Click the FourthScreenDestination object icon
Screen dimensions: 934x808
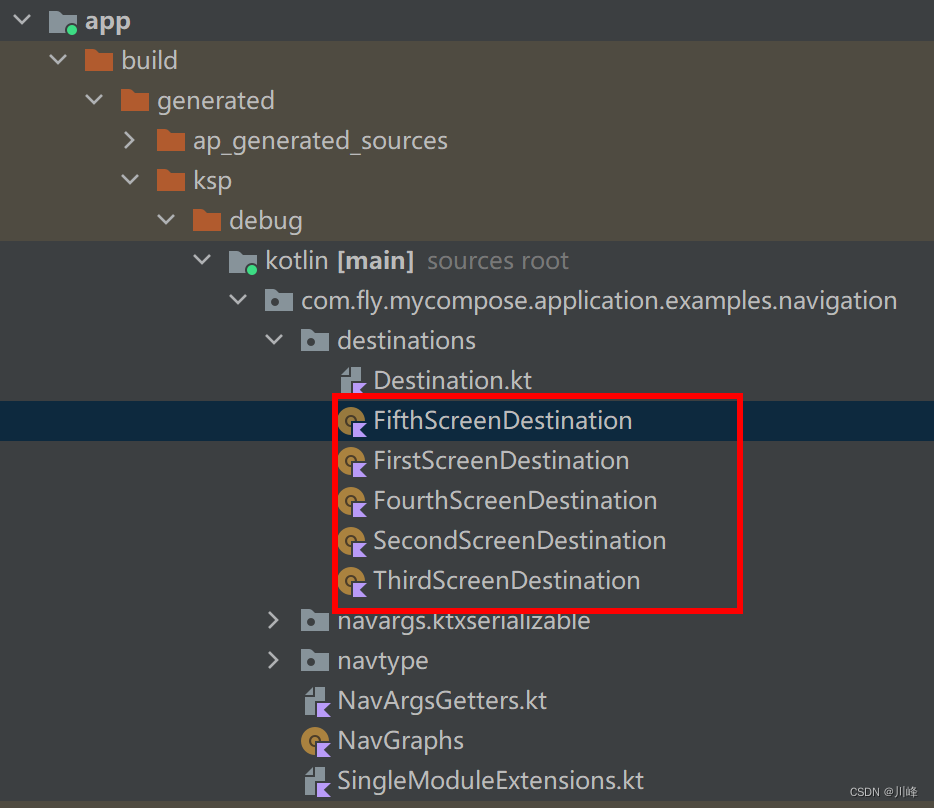pyautogui.click(x=352, y=501)
